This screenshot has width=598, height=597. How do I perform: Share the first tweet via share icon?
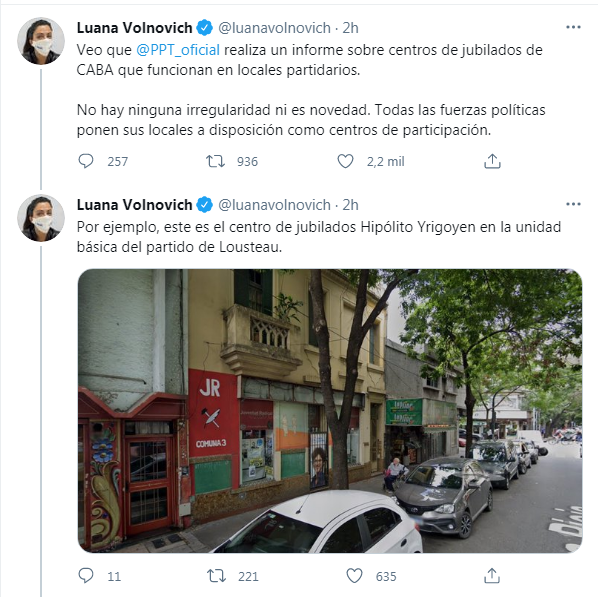[x=492, y=161]
